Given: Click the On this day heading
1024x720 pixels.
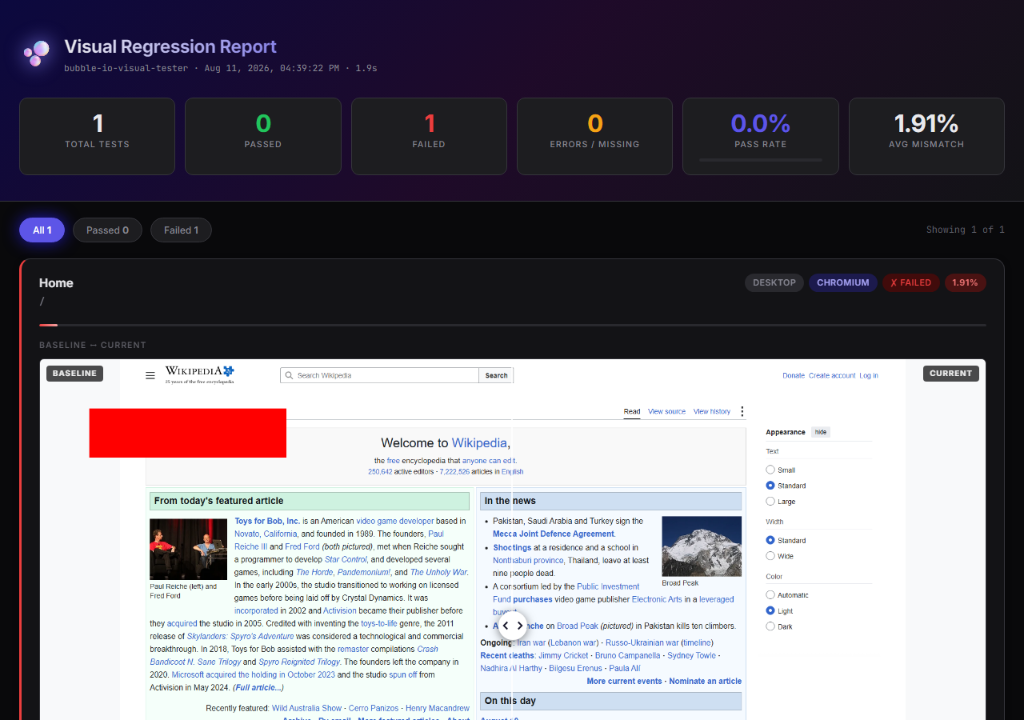Looking at the screenshot, I should tap(510, 700).
